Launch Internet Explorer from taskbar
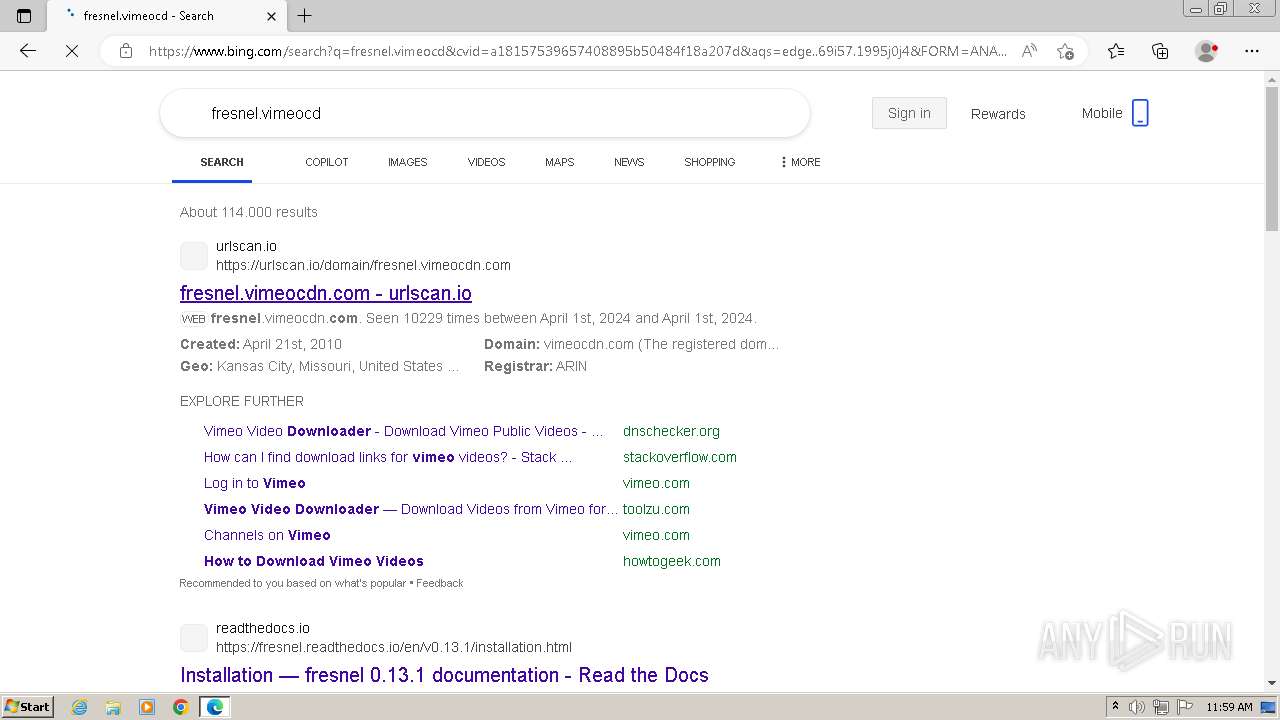1280x720 pixels. click(x=80, y=707)
